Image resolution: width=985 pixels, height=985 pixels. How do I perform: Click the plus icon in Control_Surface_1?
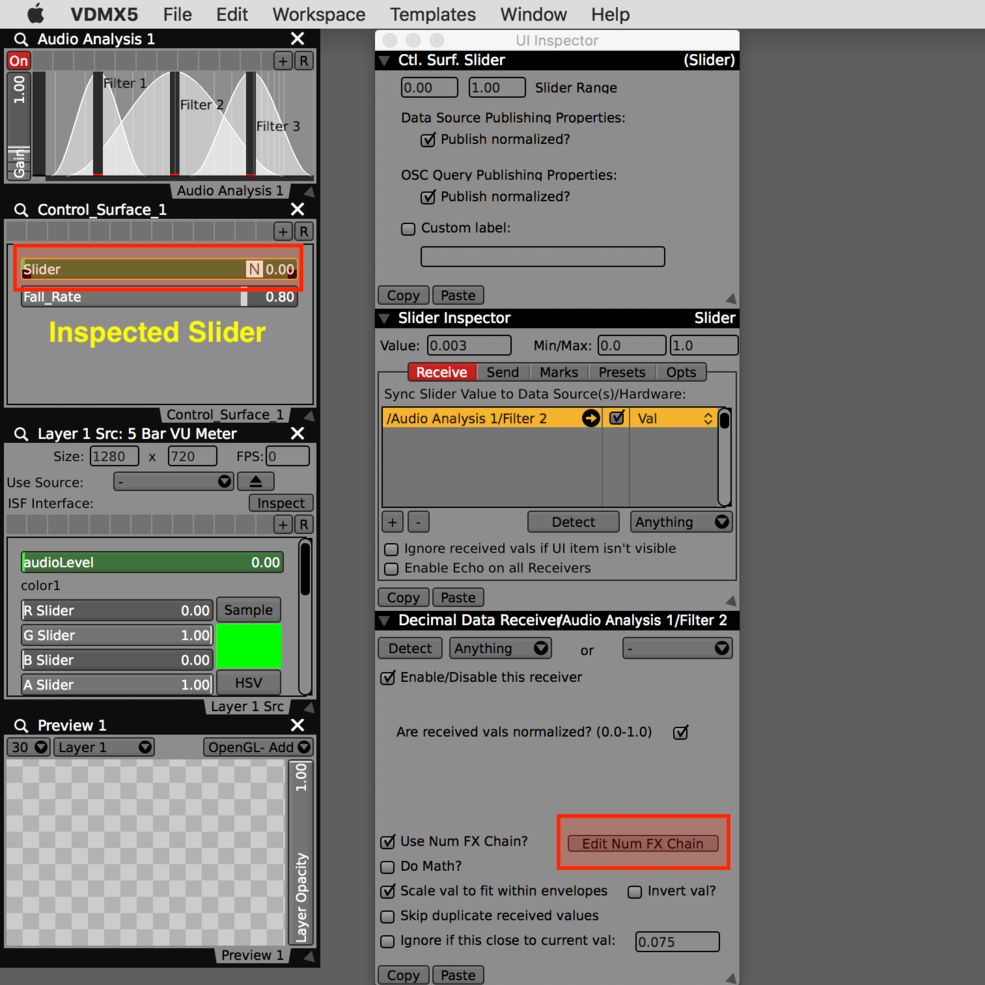point(283,231)
